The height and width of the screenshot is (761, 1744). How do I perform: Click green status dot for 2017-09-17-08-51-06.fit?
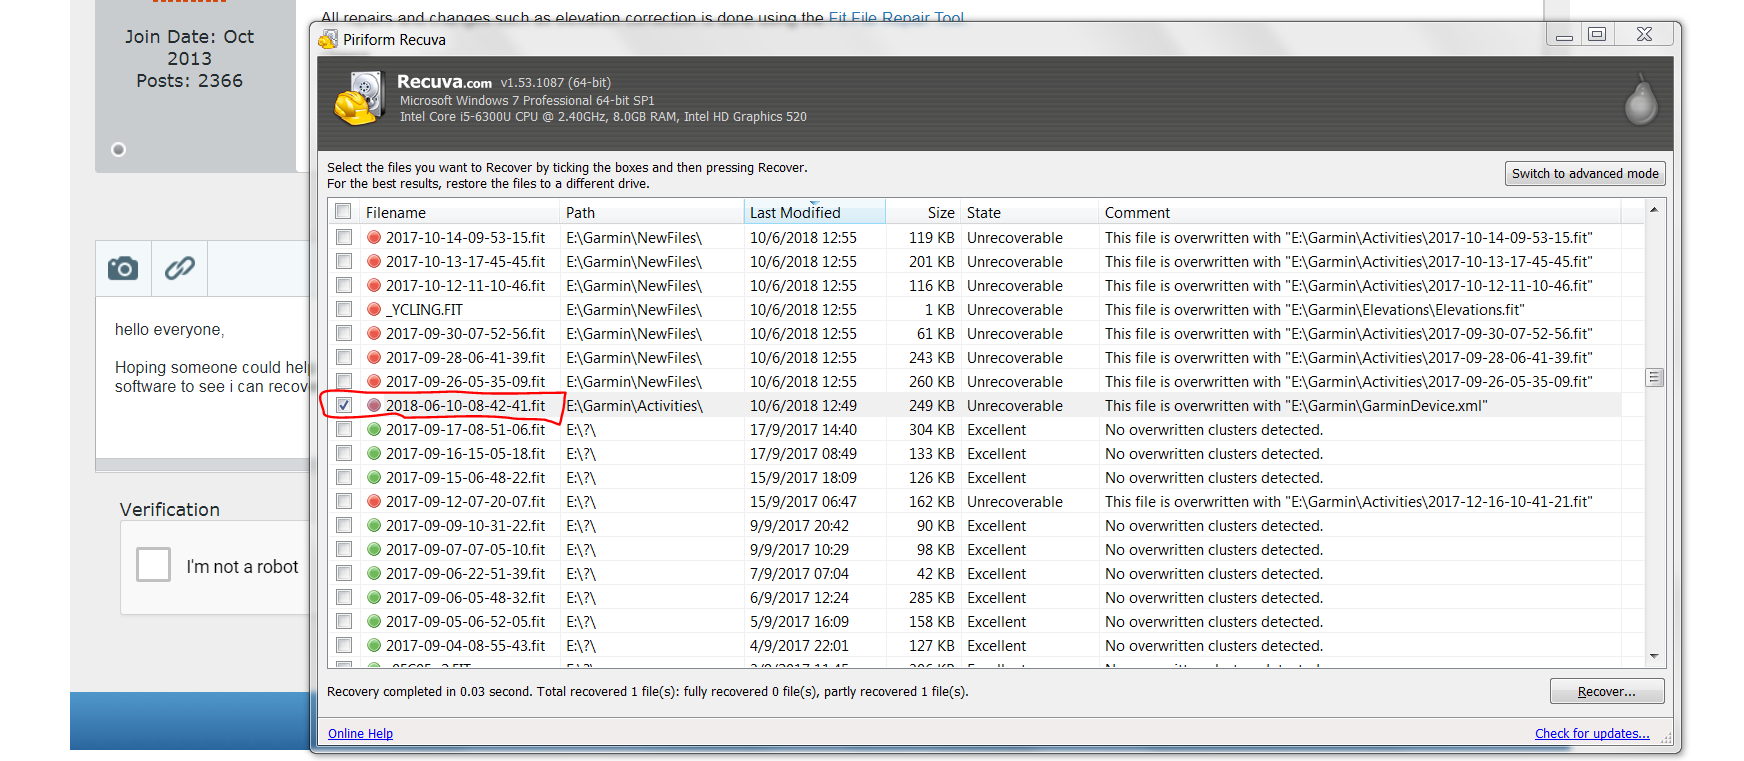point(374,430)
